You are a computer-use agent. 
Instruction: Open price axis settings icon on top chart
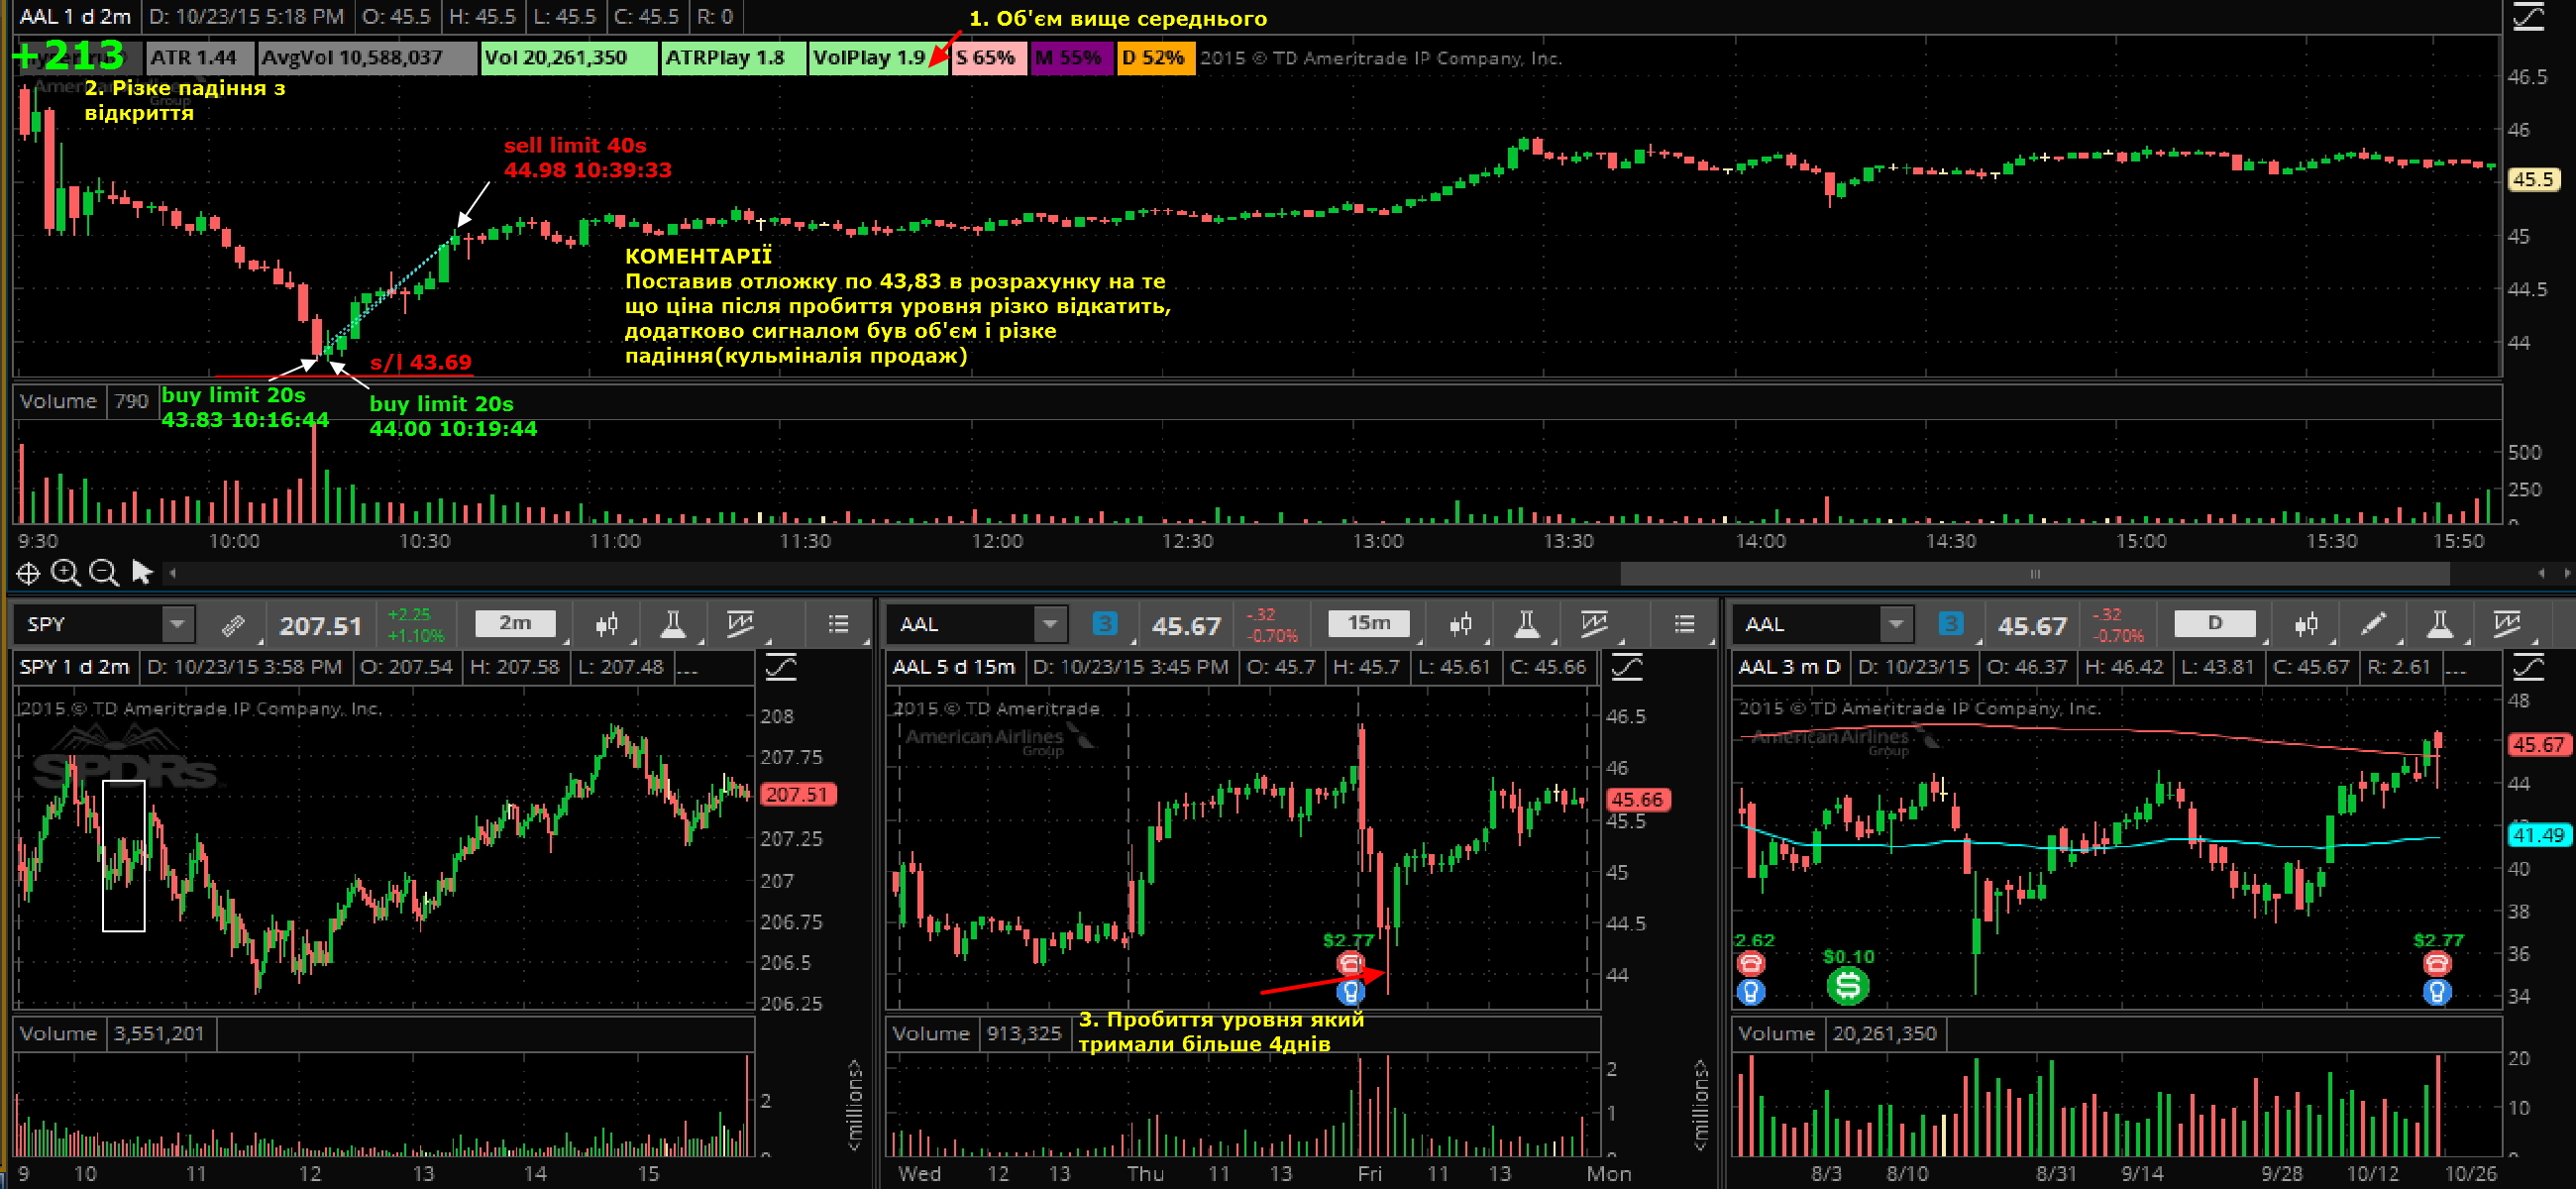[2528, 17]
